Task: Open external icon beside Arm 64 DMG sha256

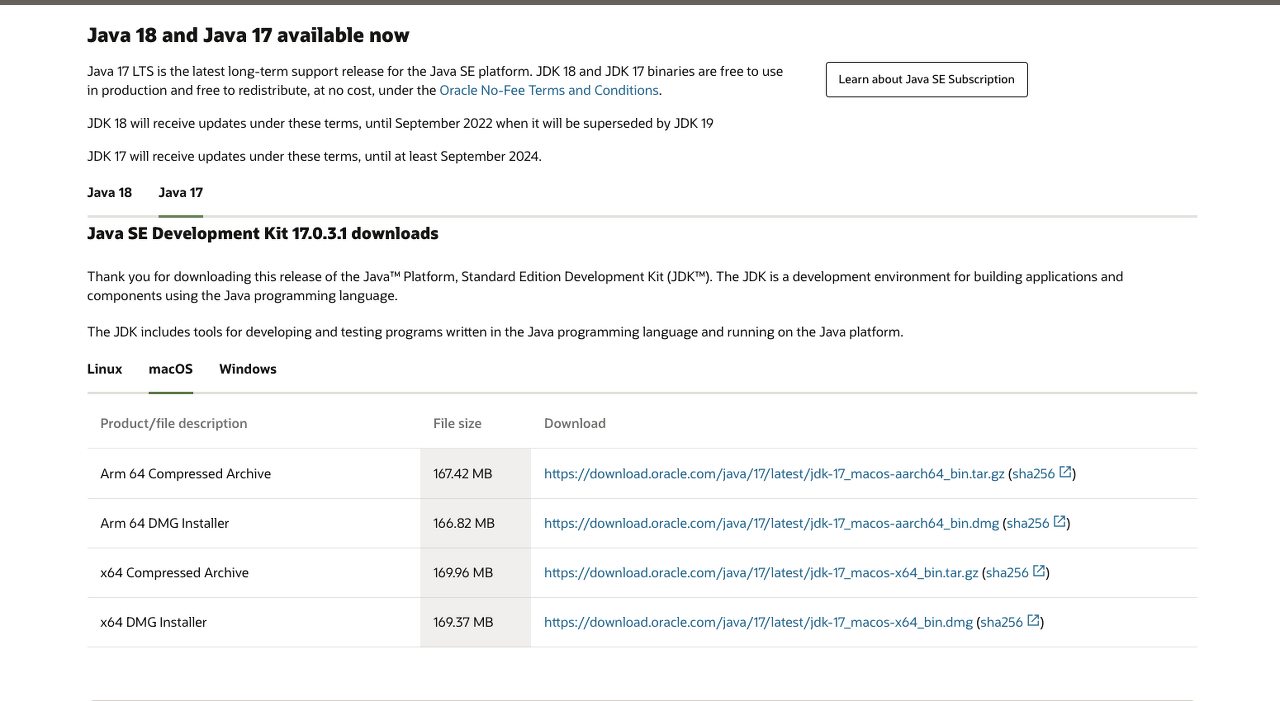Action: pos(1060,522)
